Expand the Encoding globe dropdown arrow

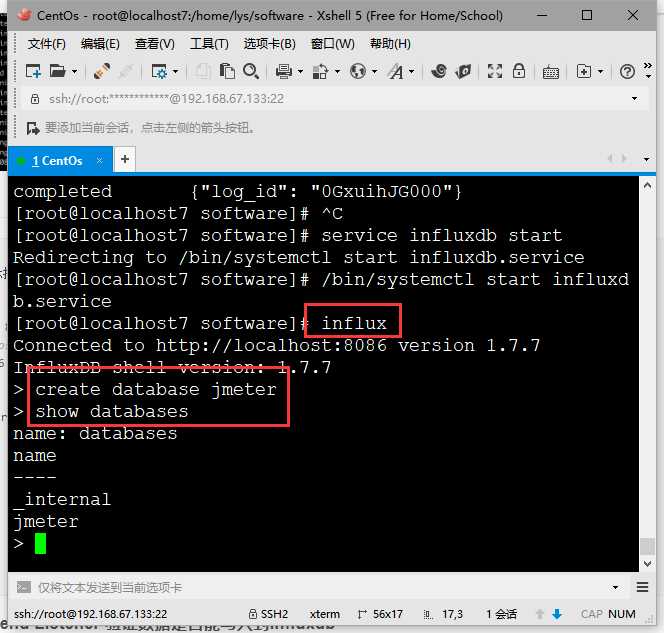coord(374,72)
